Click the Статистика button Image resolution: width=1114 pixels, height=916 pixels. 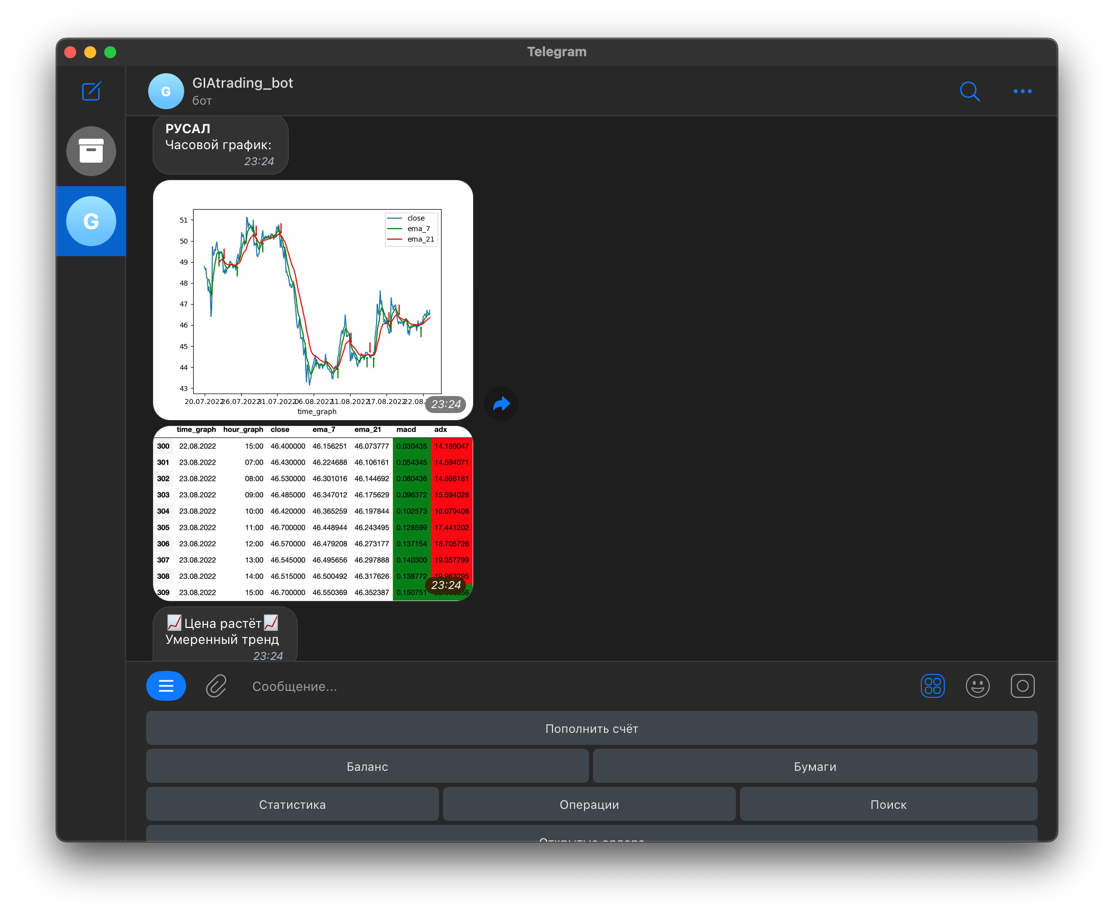[292, 804]
